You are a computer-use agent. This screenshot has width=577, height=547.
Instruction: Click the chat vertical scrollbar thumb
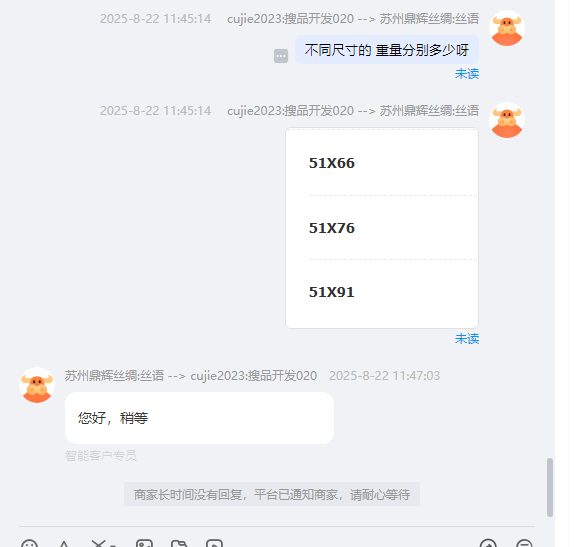point(550,487)
